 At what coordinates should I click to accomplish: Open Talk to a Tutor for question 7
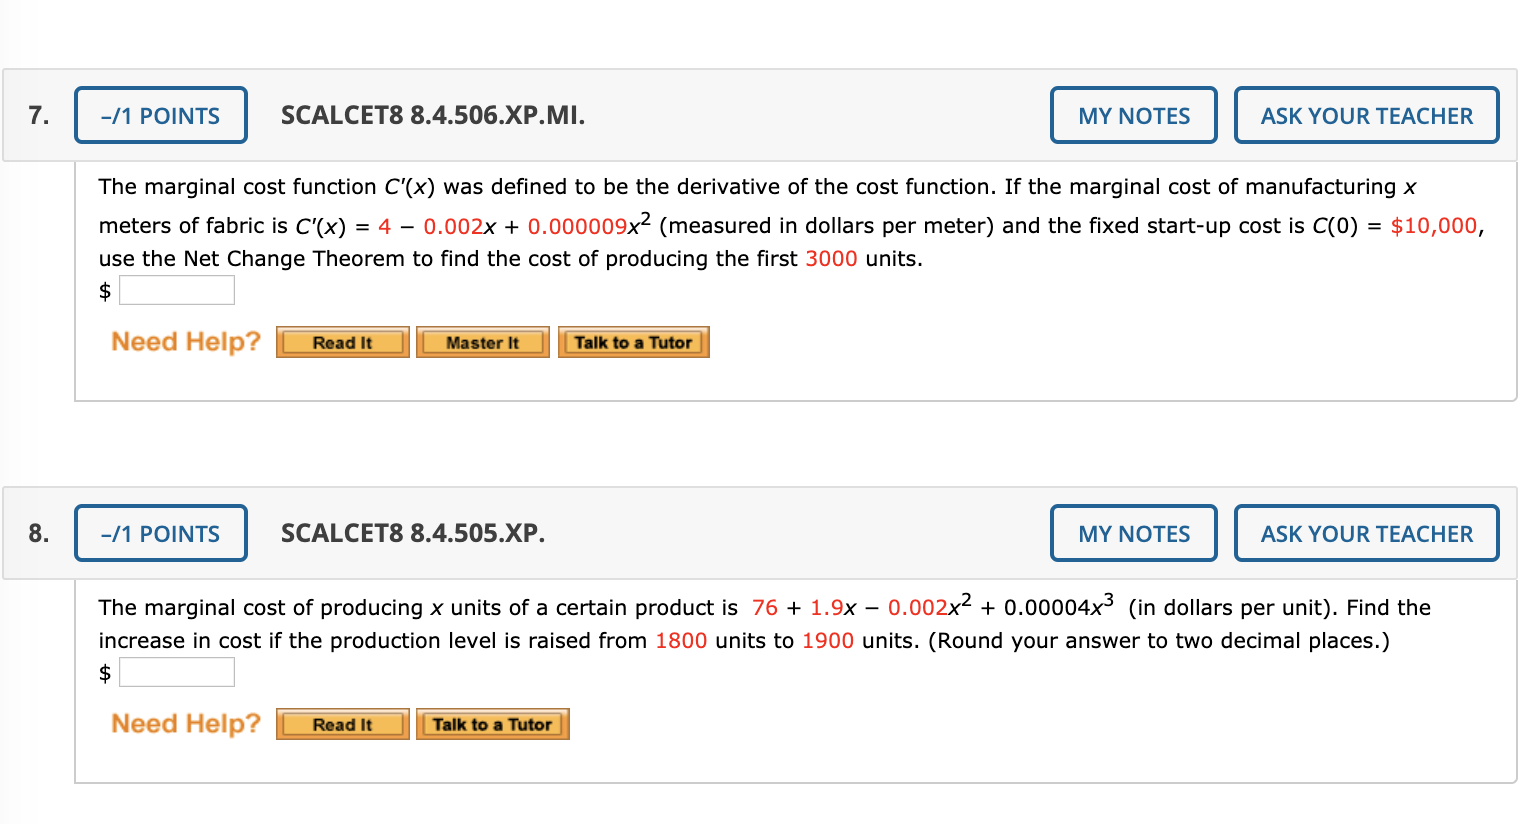pos(633,341)
